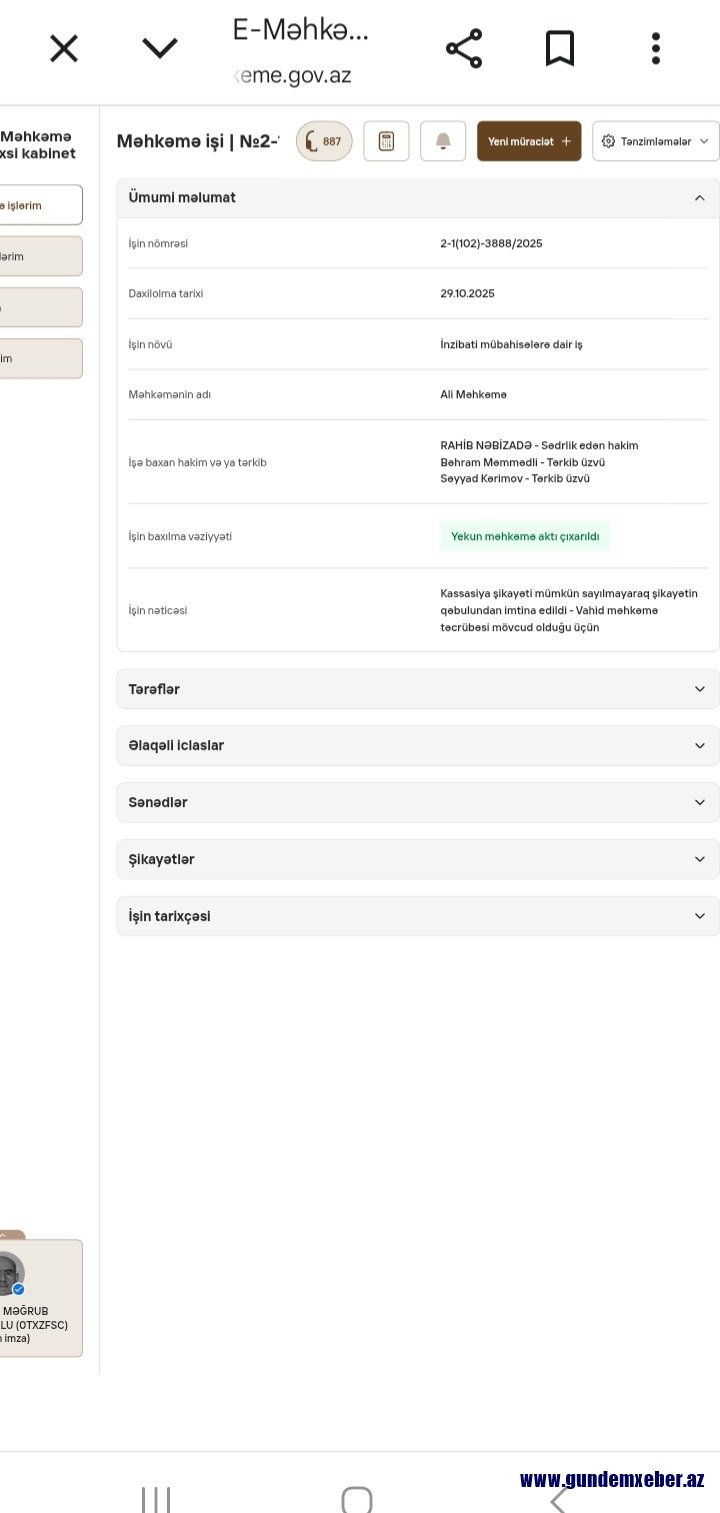The image size is (720, 1513).
Task: Collapse the Ümumi məlumat section
Action: click(x=418, y=198)
